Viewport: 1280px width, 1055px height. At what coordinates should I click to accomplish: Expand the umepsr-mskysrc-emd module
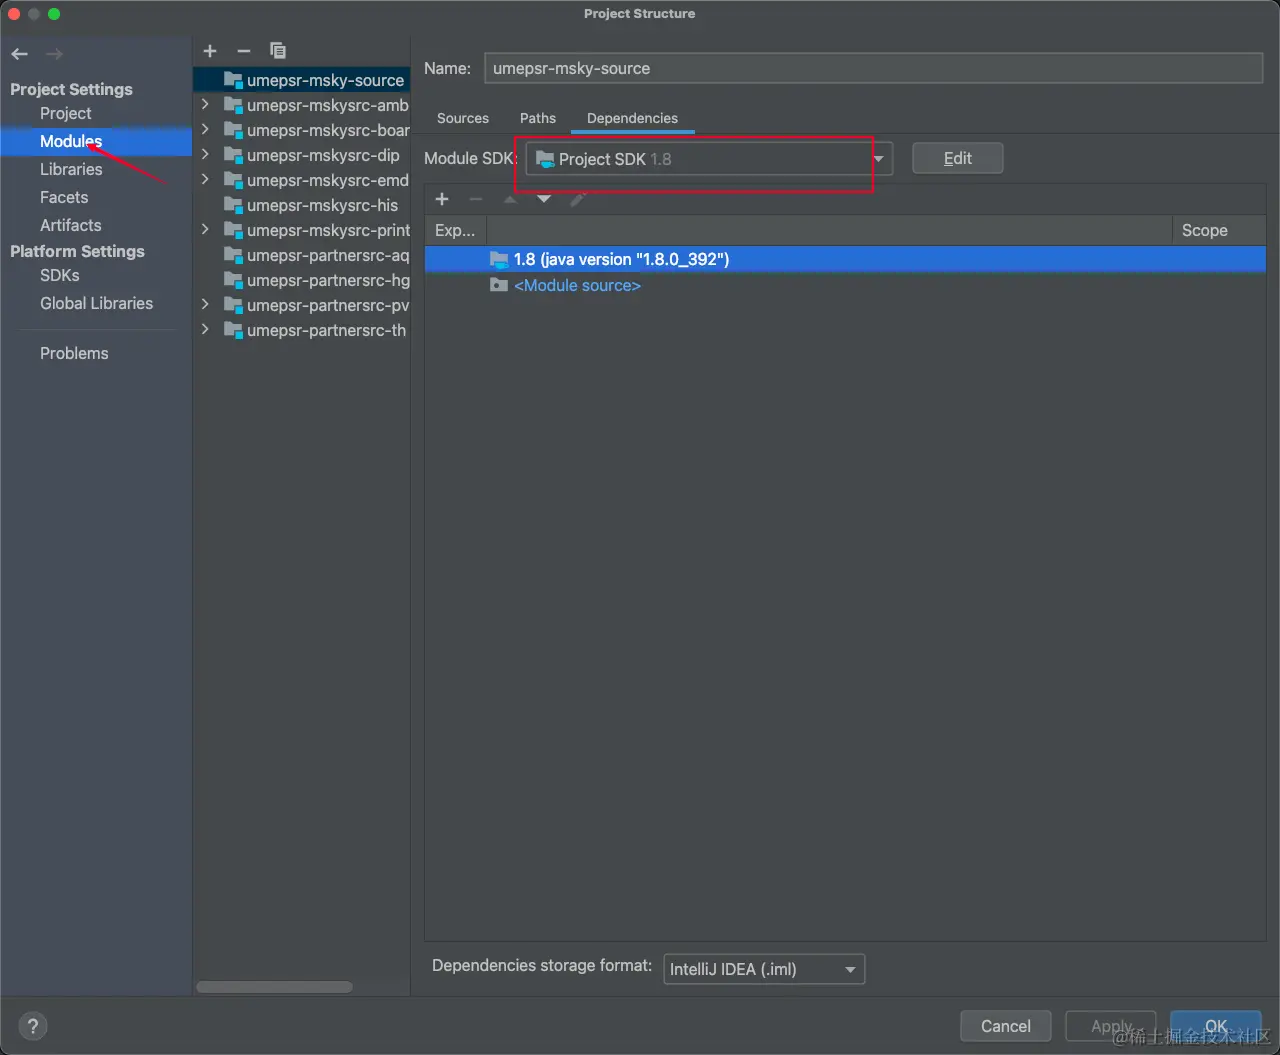(x=205, y=179)
